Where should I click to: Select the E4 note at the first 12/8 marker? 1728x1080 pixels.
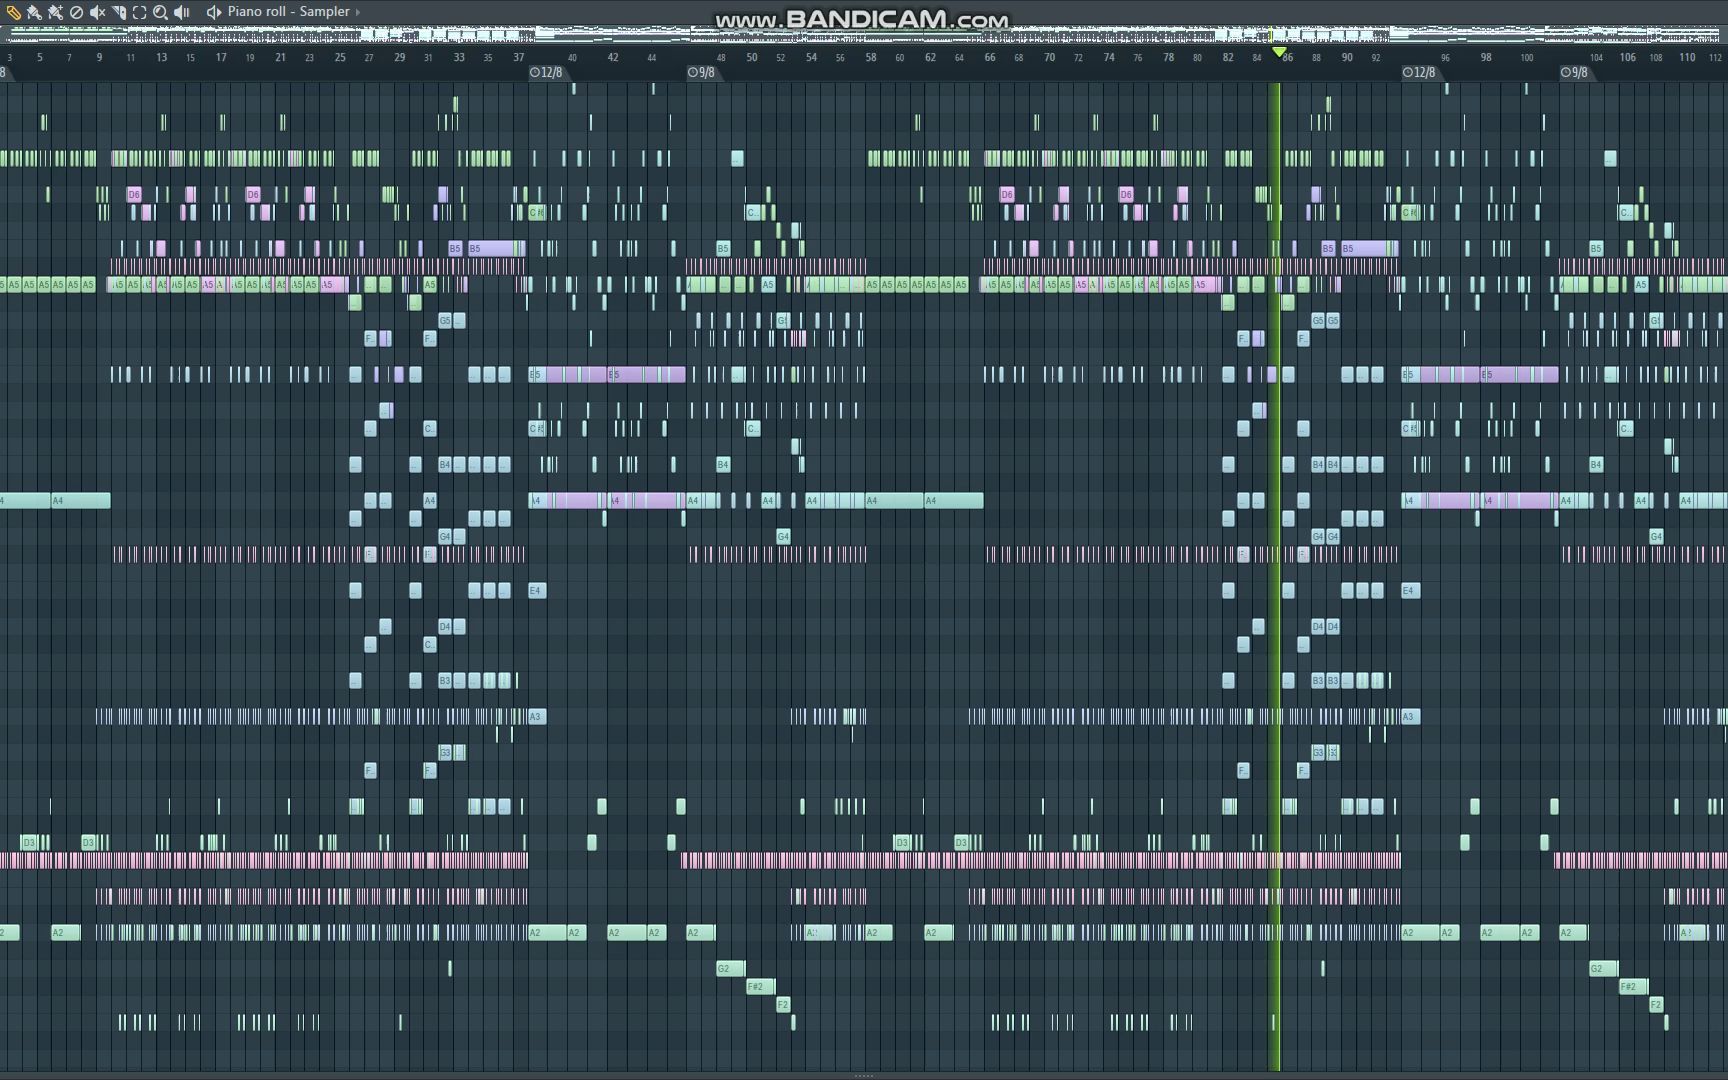point(537,590)
